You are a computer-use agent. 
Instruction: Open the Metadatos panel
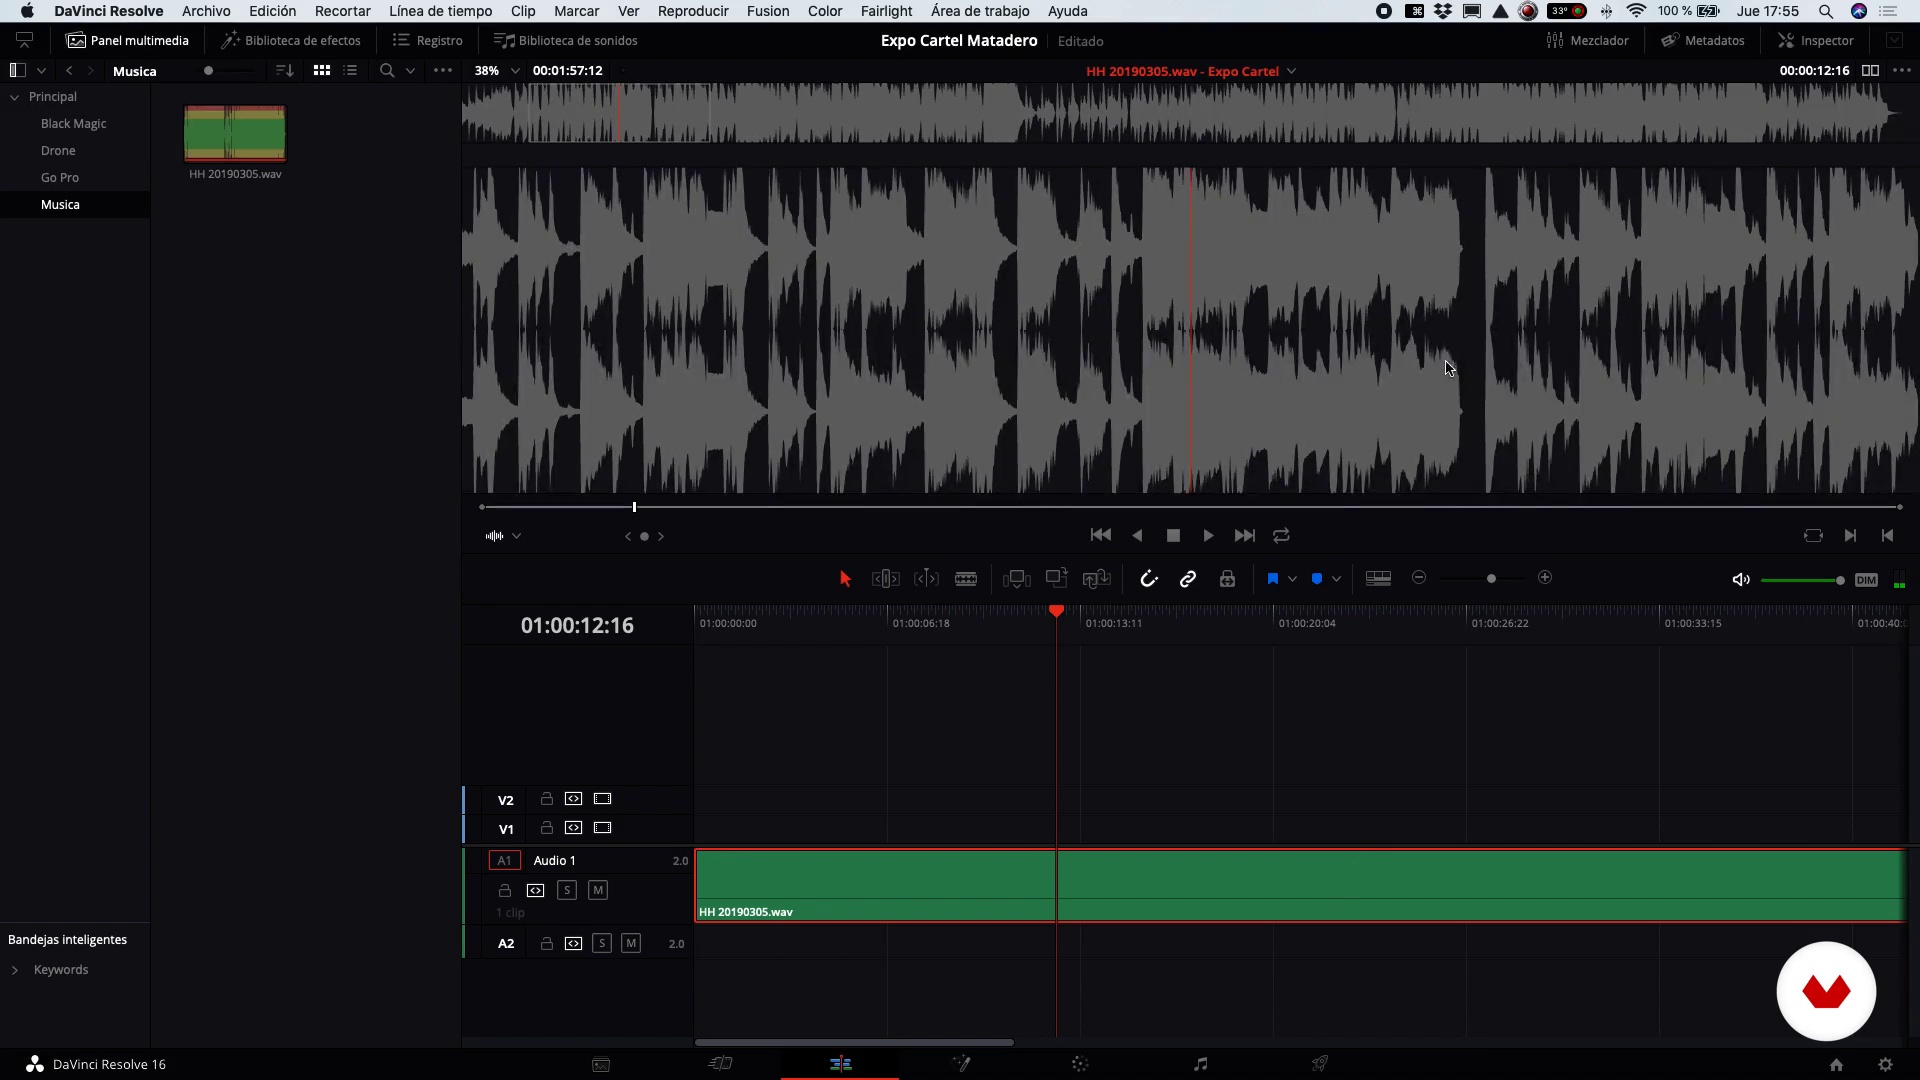(x=1703, y=41)
